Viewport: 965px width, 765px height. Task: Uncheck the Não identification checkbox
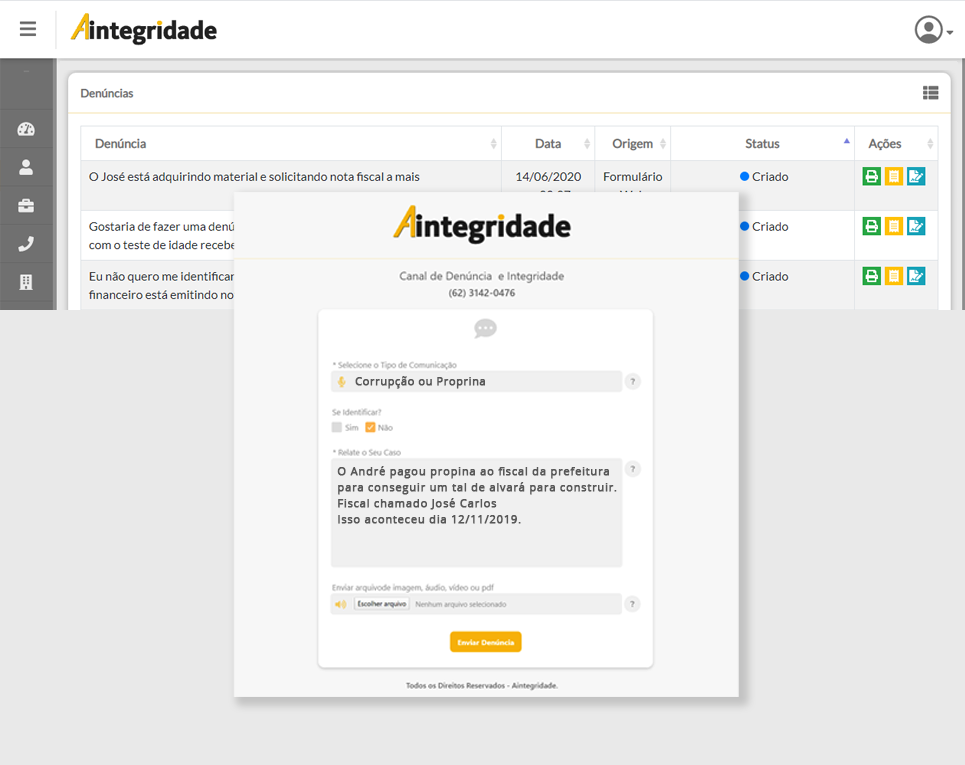pos(370,427)
